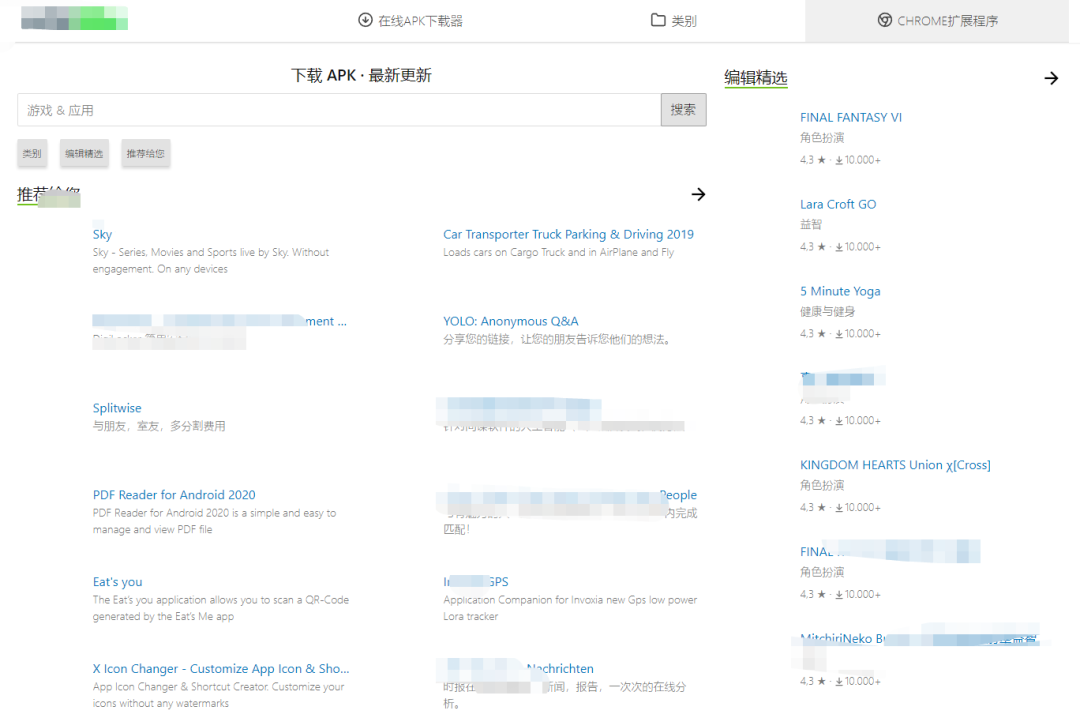The image size is (1080, 718).
Task: Select the 推荐给您 filter button
Action: 145,153
